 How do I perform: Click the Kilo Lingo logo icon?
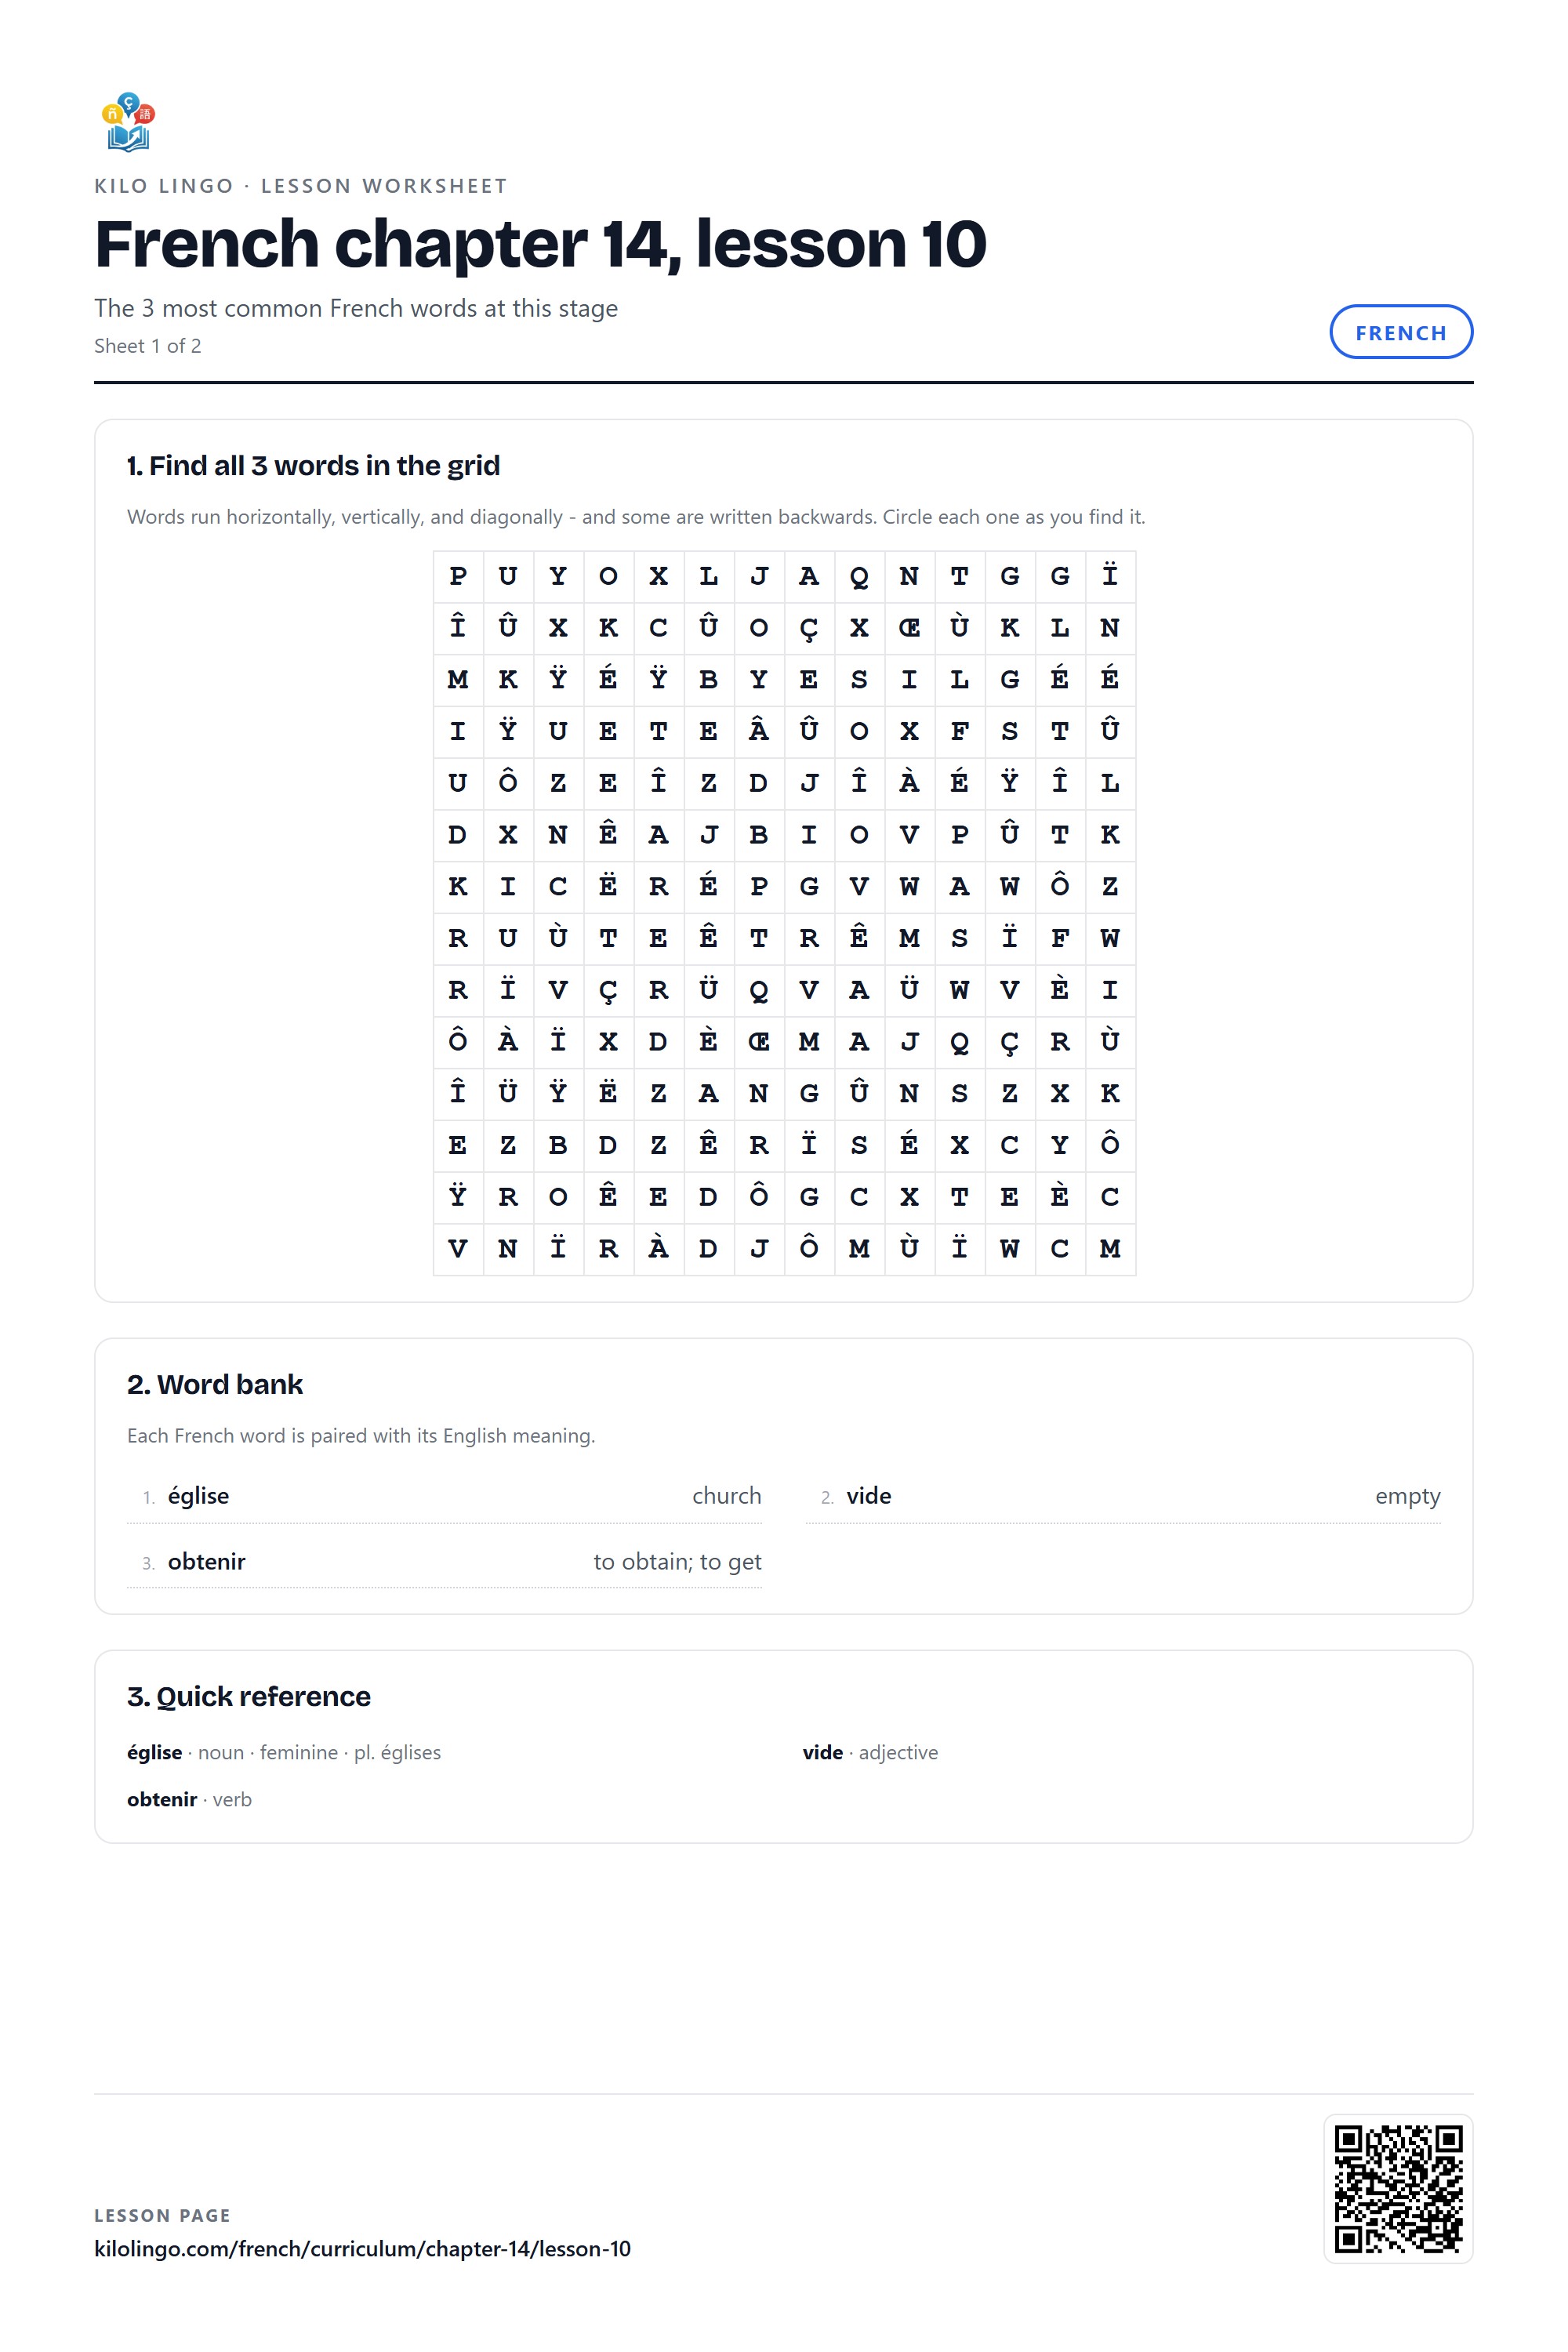pyautogui.click(x=128, y=122)
